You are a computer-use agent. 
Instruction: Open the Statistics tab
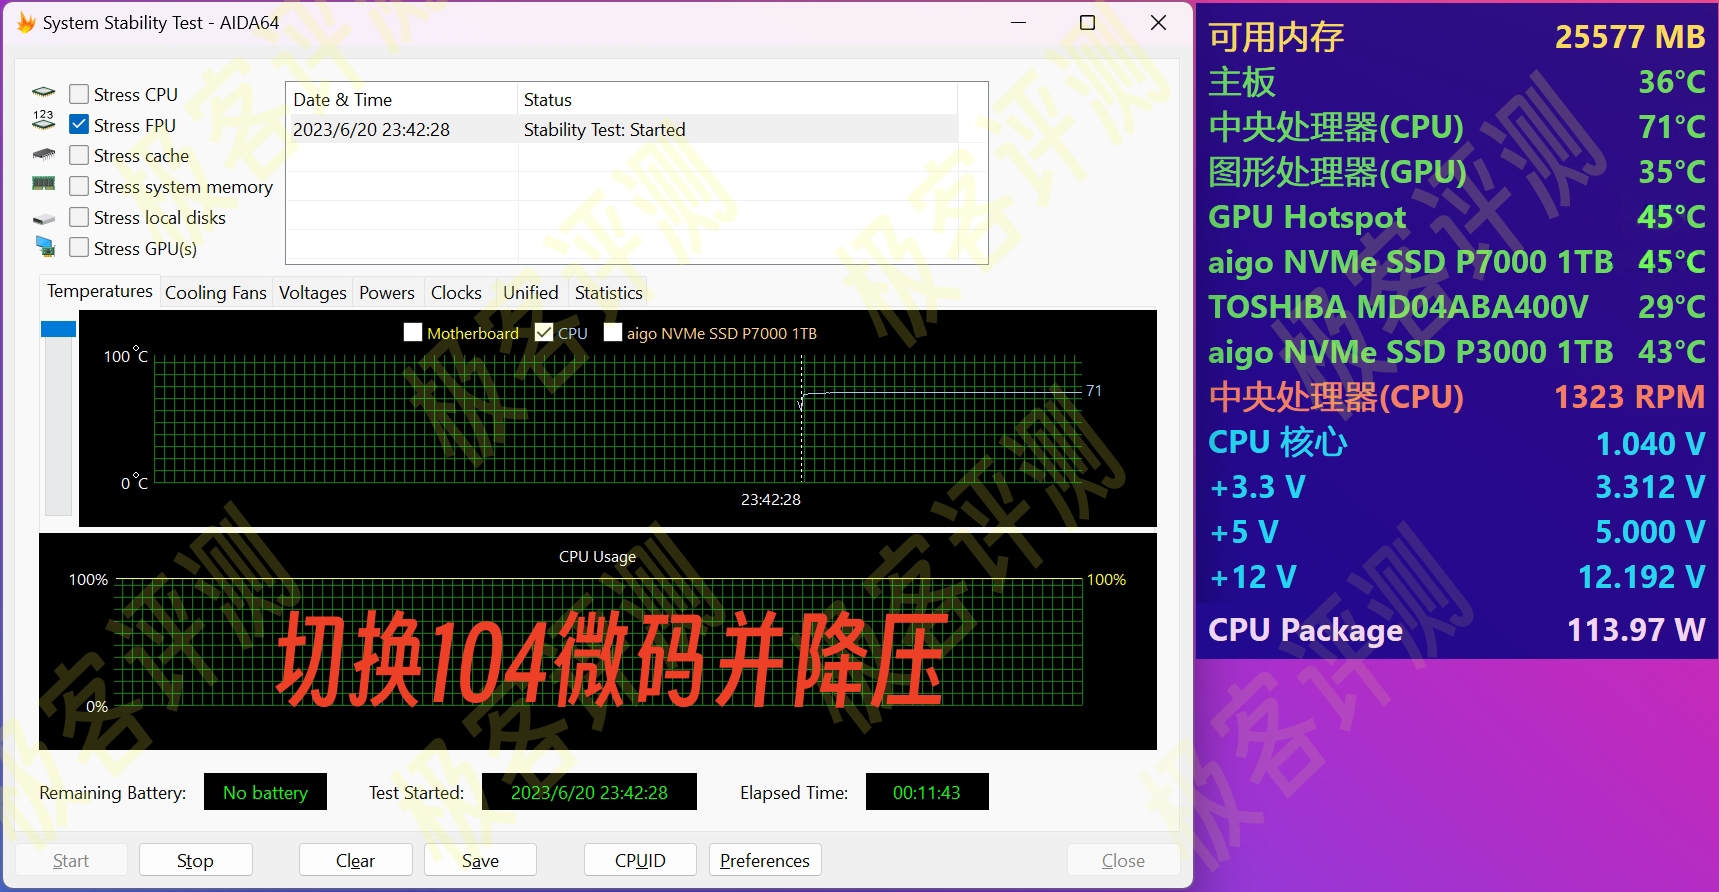pos(609,293)
